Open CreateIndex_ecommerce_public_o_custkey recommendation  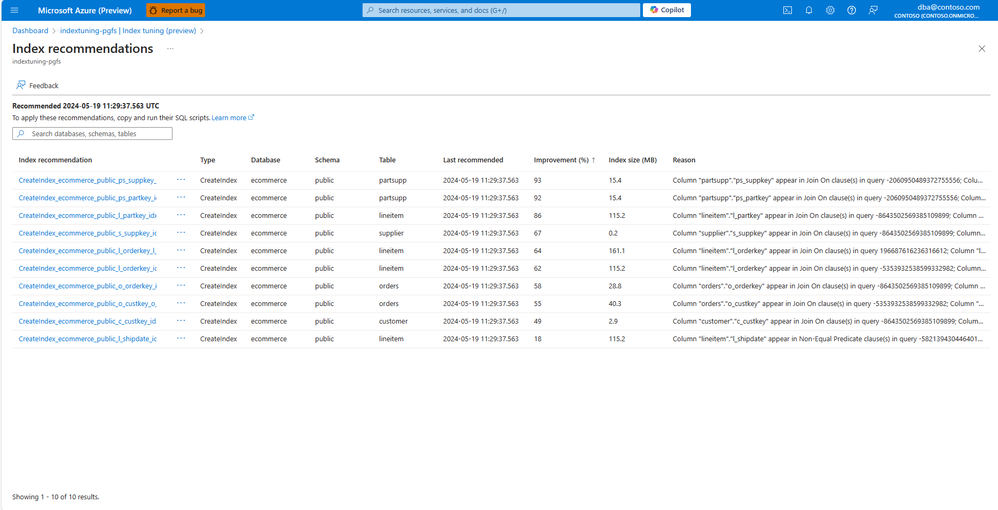pos(87,304)
